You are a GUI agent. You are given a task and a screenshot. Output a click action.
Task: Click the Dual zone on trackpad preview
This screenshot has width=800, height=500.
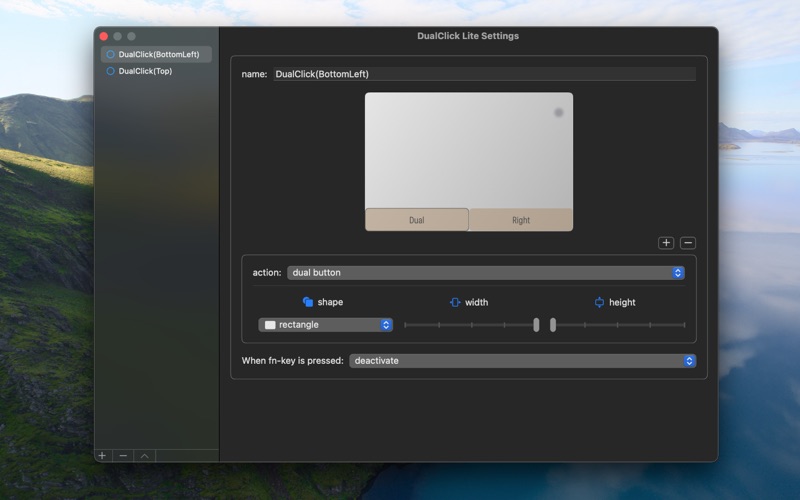coord(417,220)
